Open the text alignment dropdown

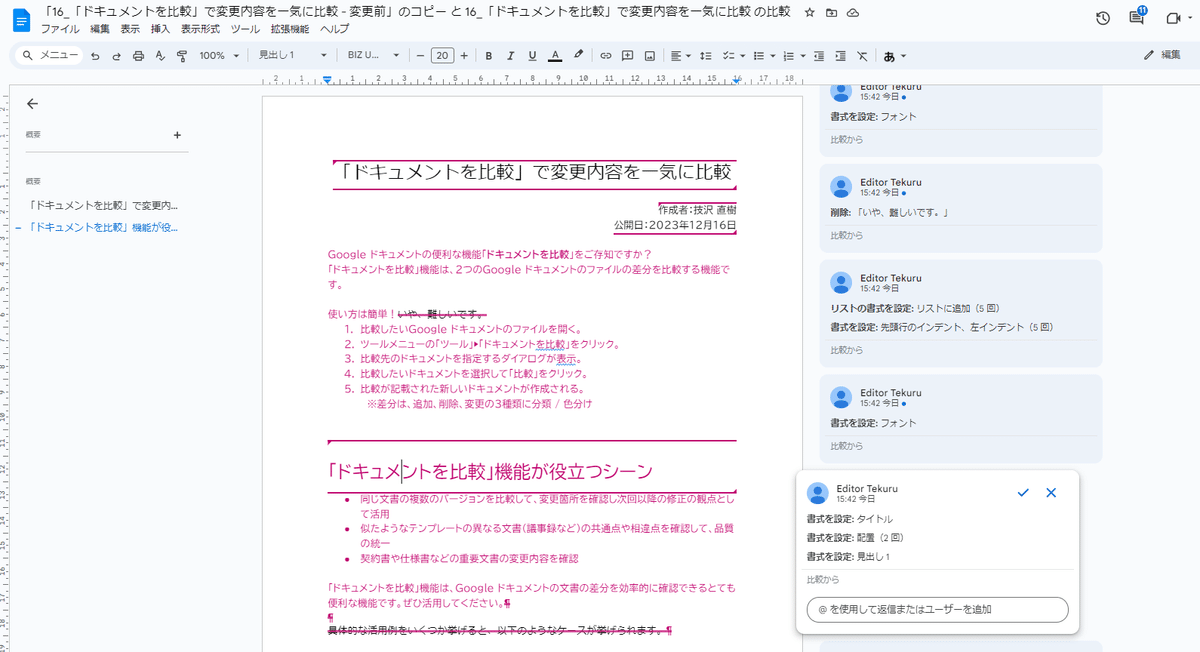point(681,56)
